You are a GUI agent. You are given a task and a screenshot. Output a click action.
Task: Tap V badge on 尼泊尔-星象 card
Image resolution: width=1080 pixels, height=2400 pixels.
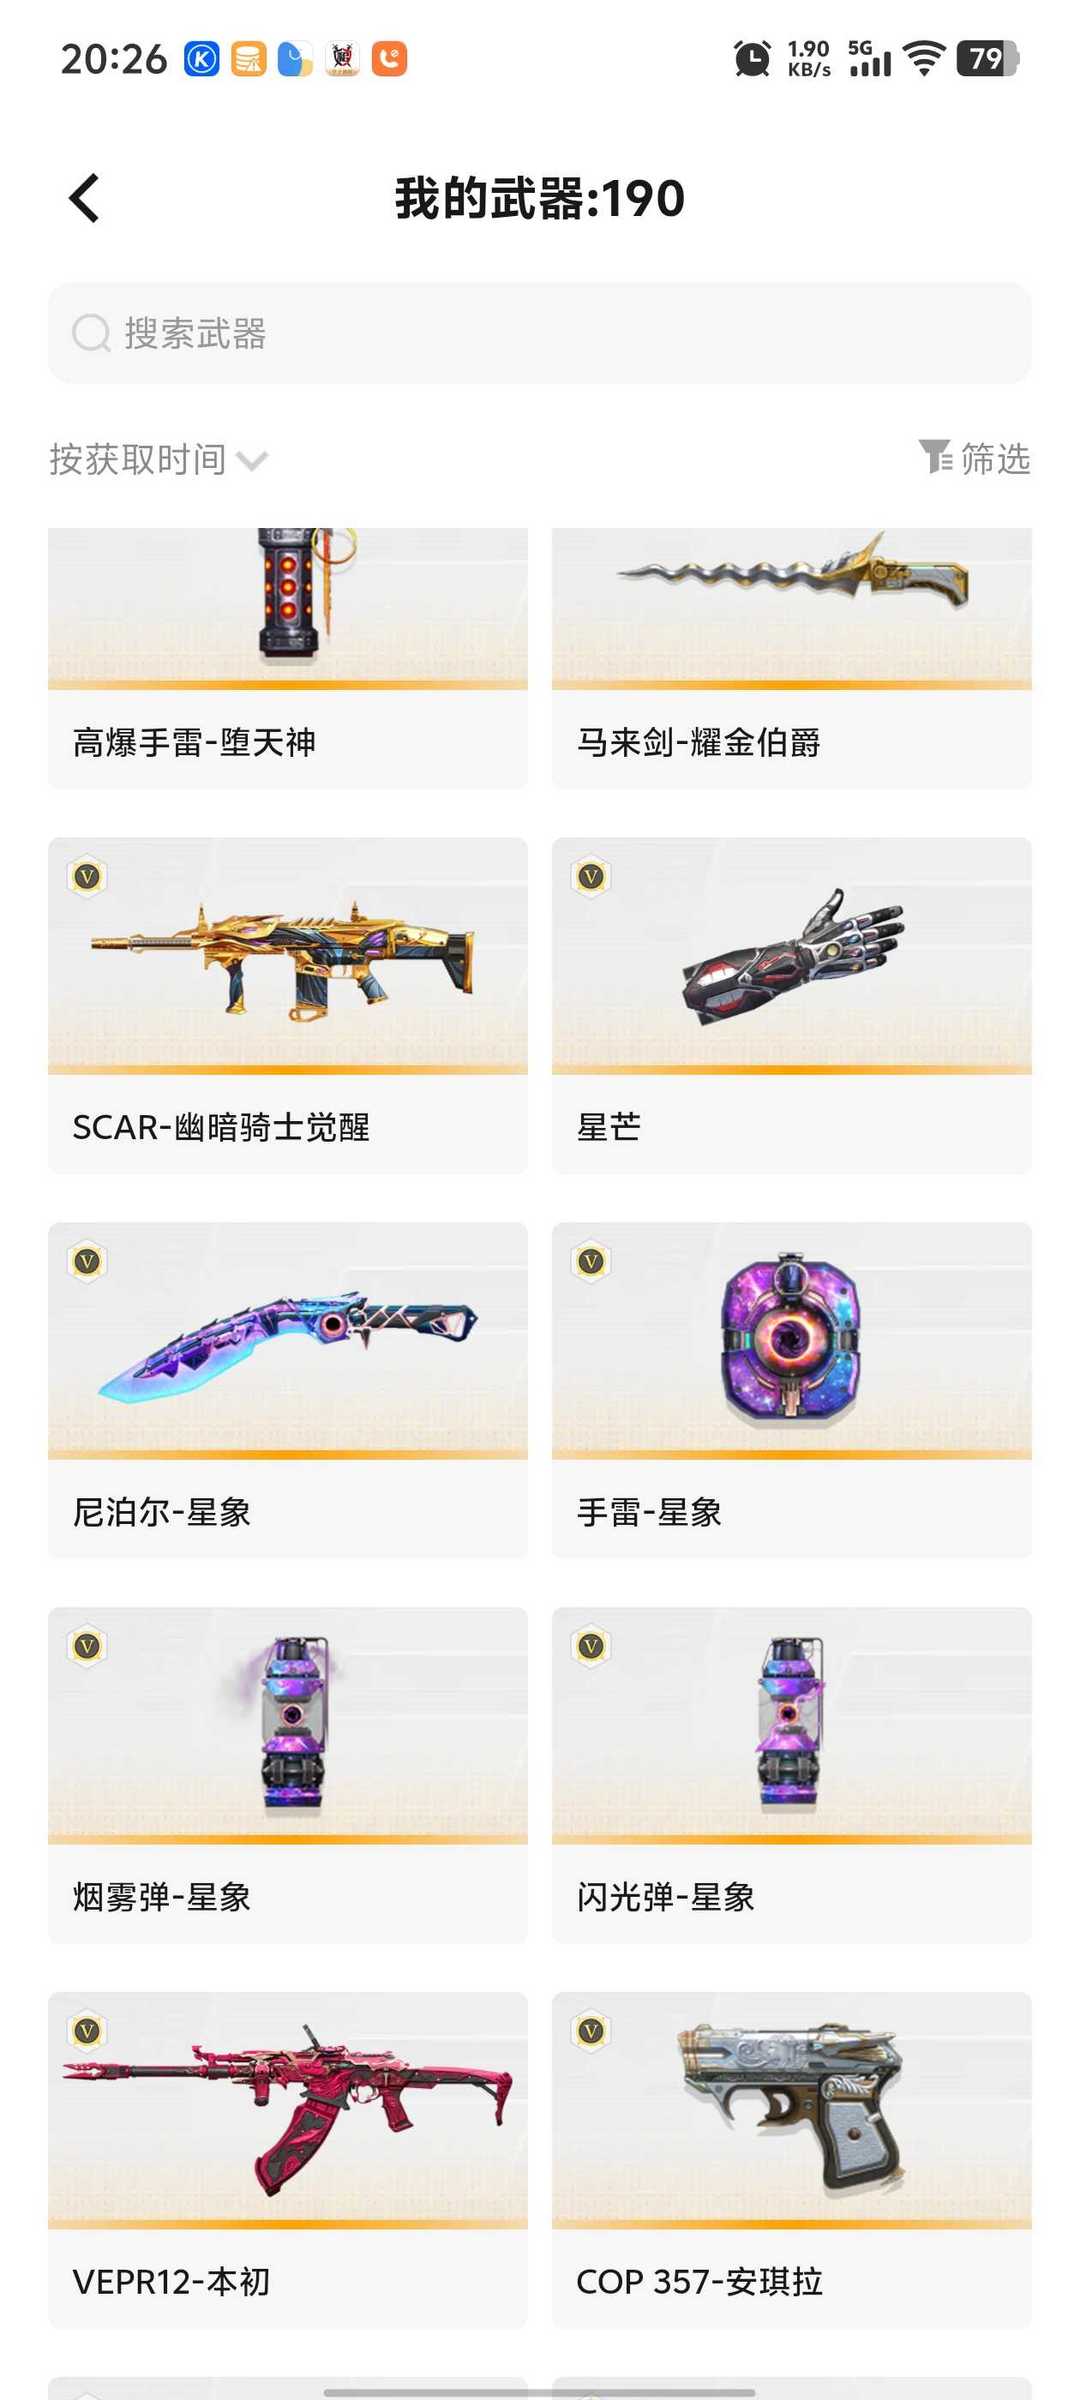pyautogui.click(x=88, y=1262)
